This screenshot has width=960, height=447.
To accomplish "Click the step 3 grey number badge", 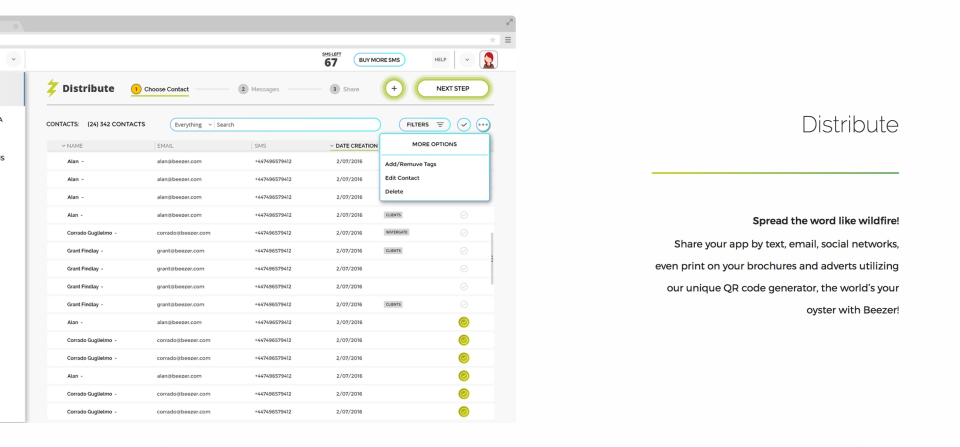I will click(x=334, y=89).
